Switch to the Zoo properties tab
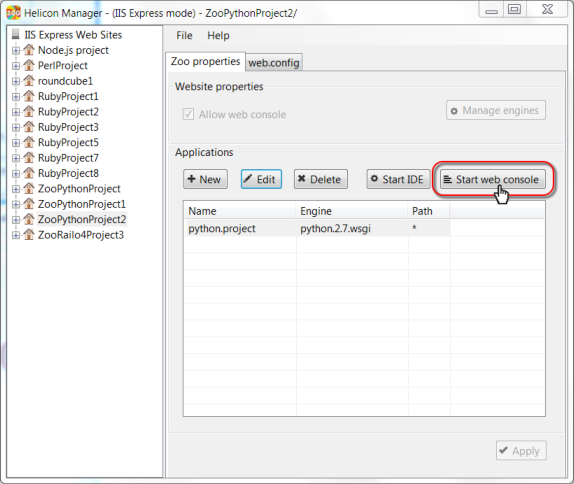574x484 pixels. click(205, 61)
